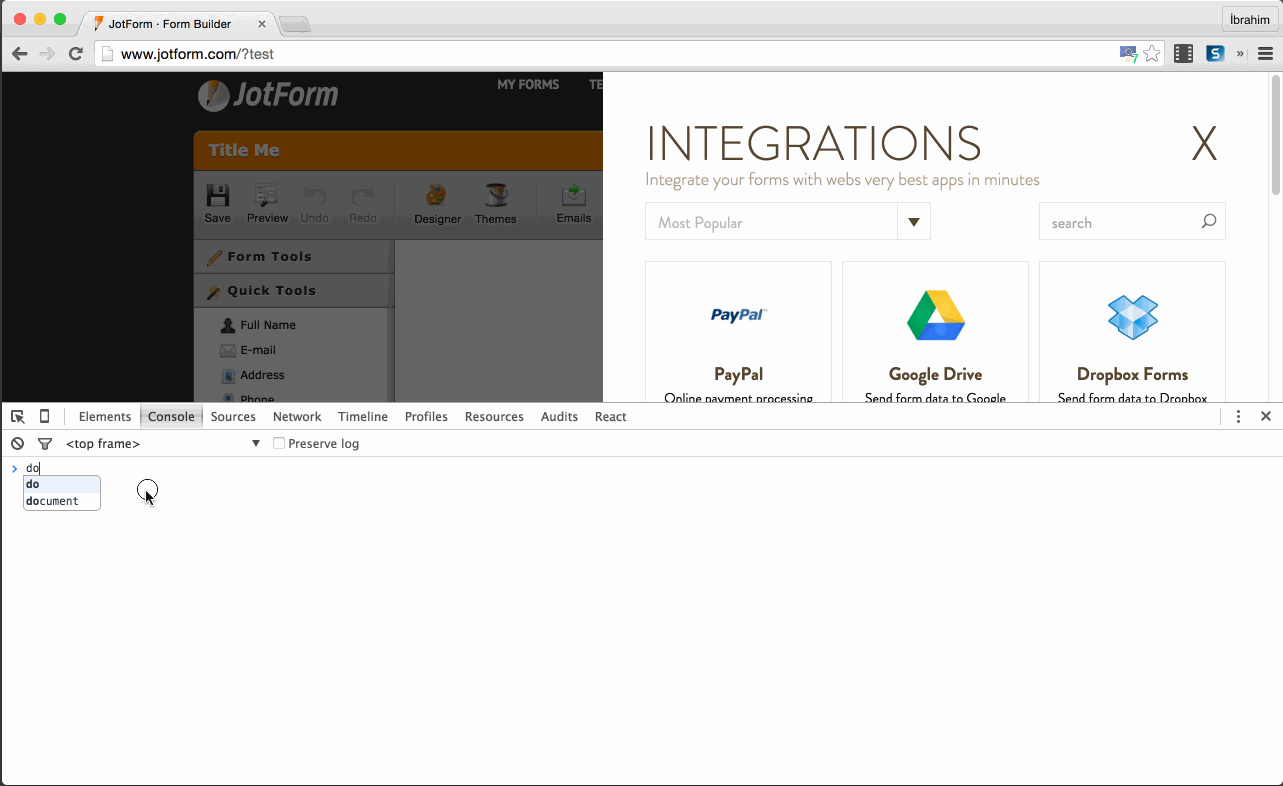Clear console log icon
Image resolution: width=1283 pixels, height=786 pixels.
17,443
